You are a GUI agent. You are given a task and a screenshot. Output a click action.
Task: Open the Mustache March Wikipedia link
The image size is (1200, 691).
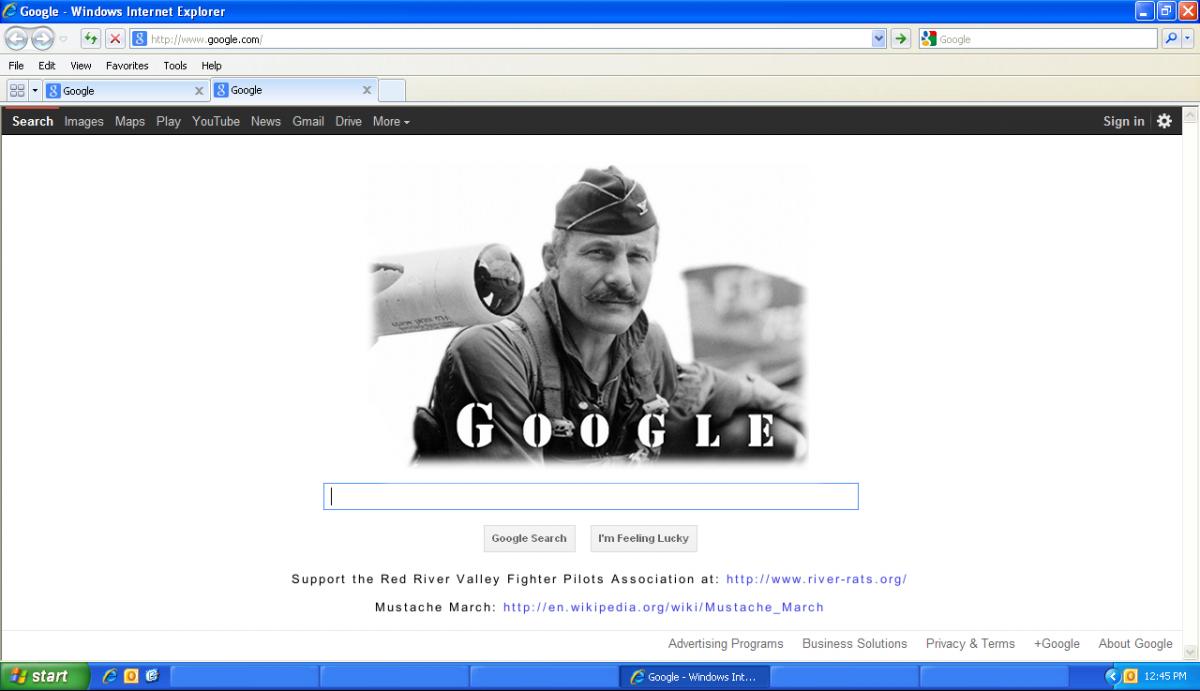click(x=663, y=607)
